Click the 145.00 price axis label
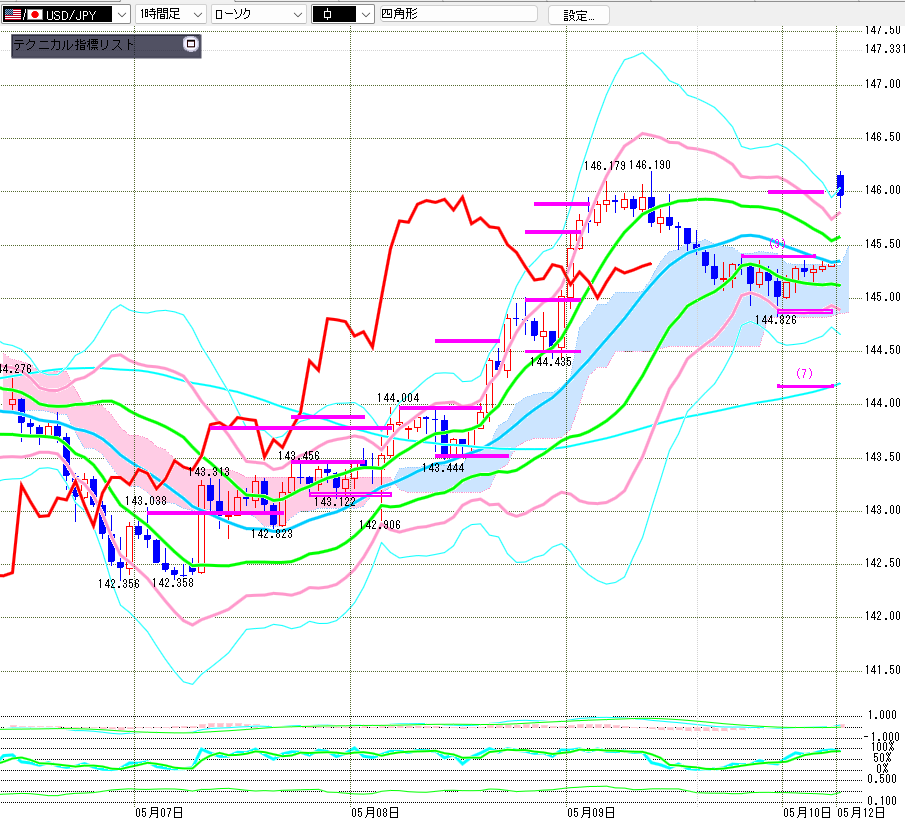This screenshot has height=820, width=905. pyautogui.click(x=882, y=297)
